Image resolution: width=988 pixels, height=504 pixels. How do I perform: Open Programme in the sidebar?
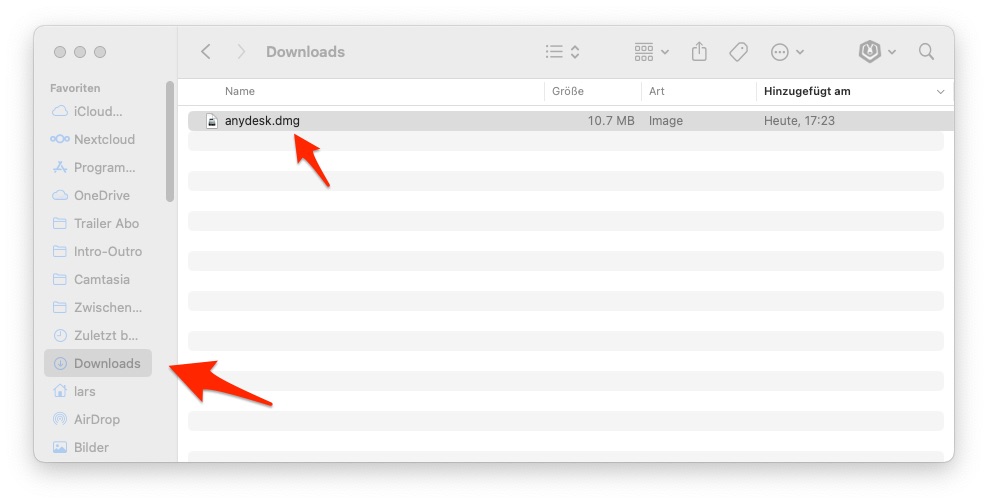pyautogui.click(x=98, y=168)
